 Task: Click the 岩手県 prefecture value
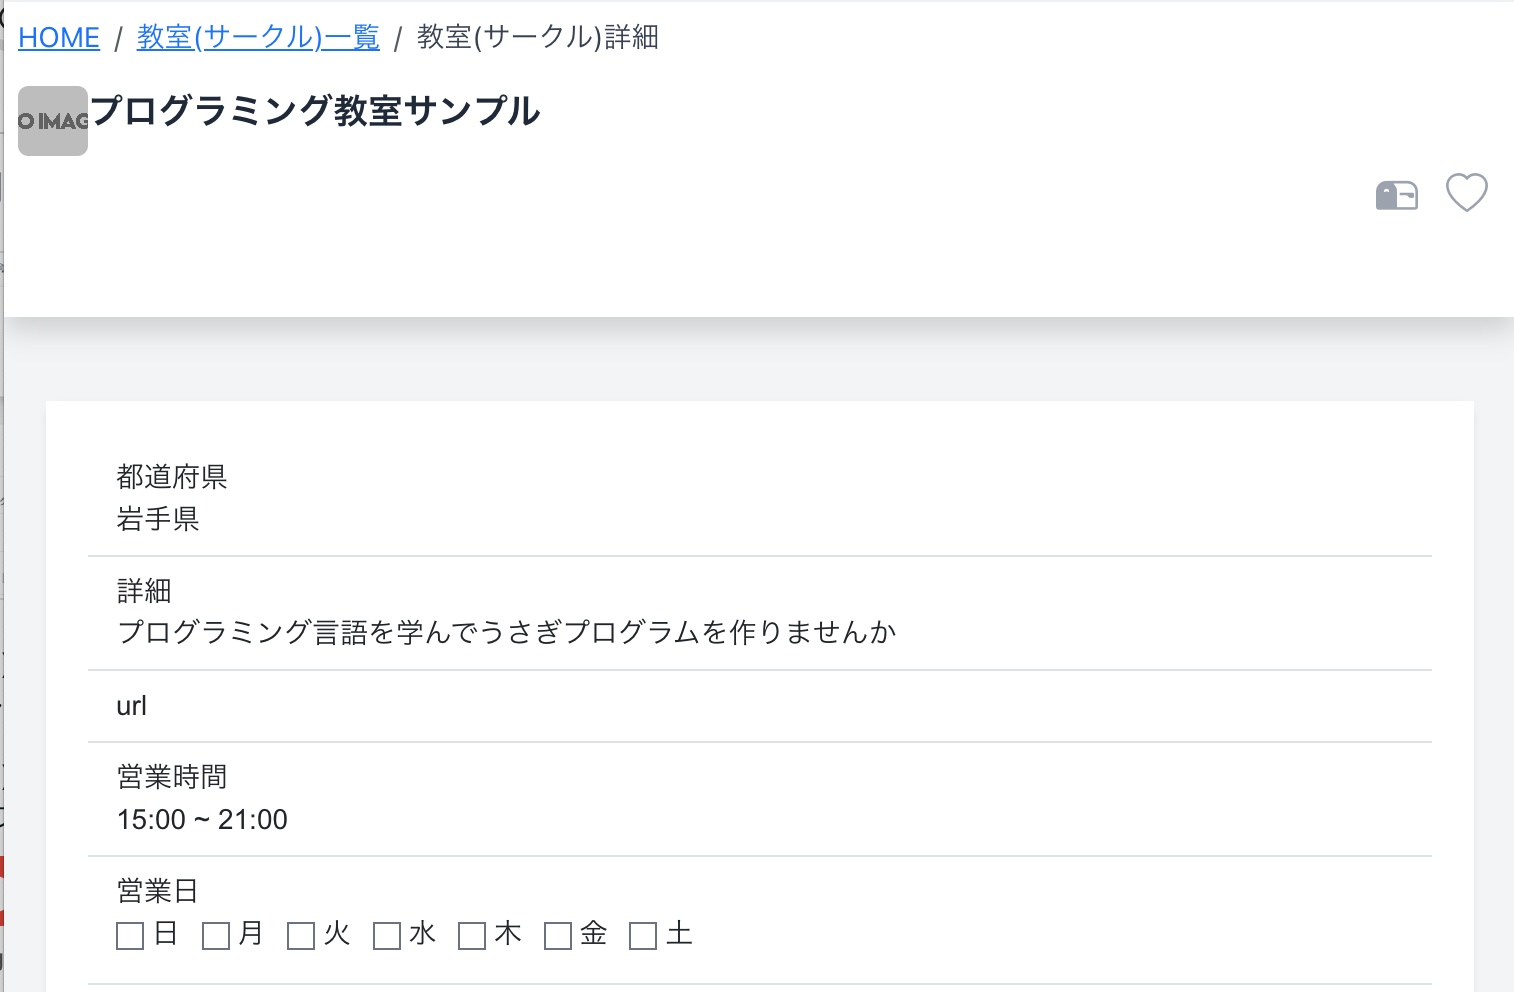click(158, 519)
